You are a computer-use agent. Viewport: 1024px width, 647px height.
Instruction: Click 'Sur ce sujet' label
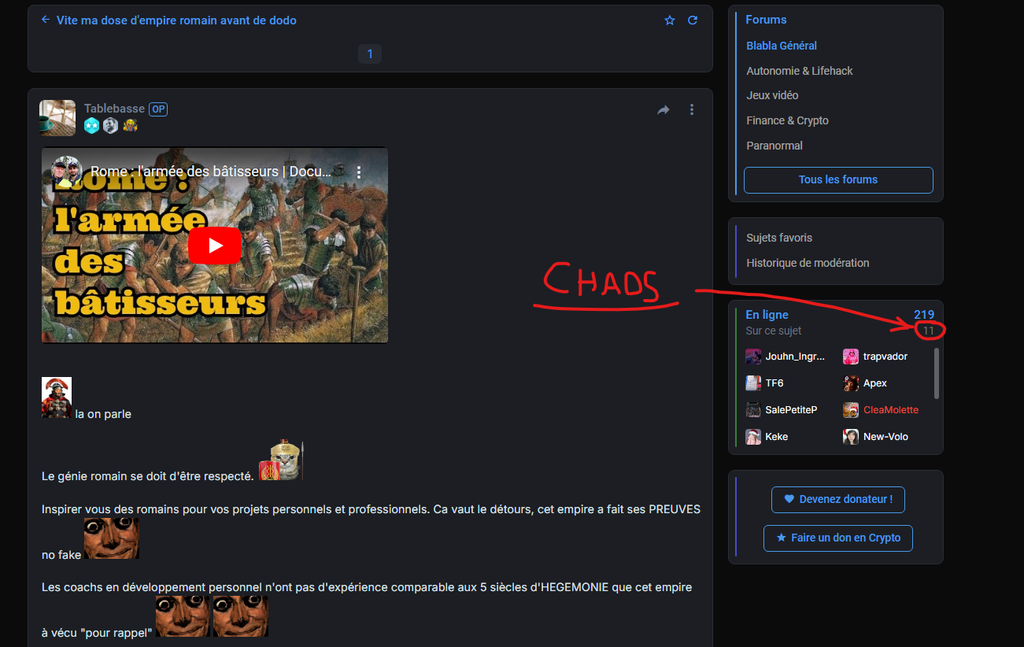[x=773, y=331]
